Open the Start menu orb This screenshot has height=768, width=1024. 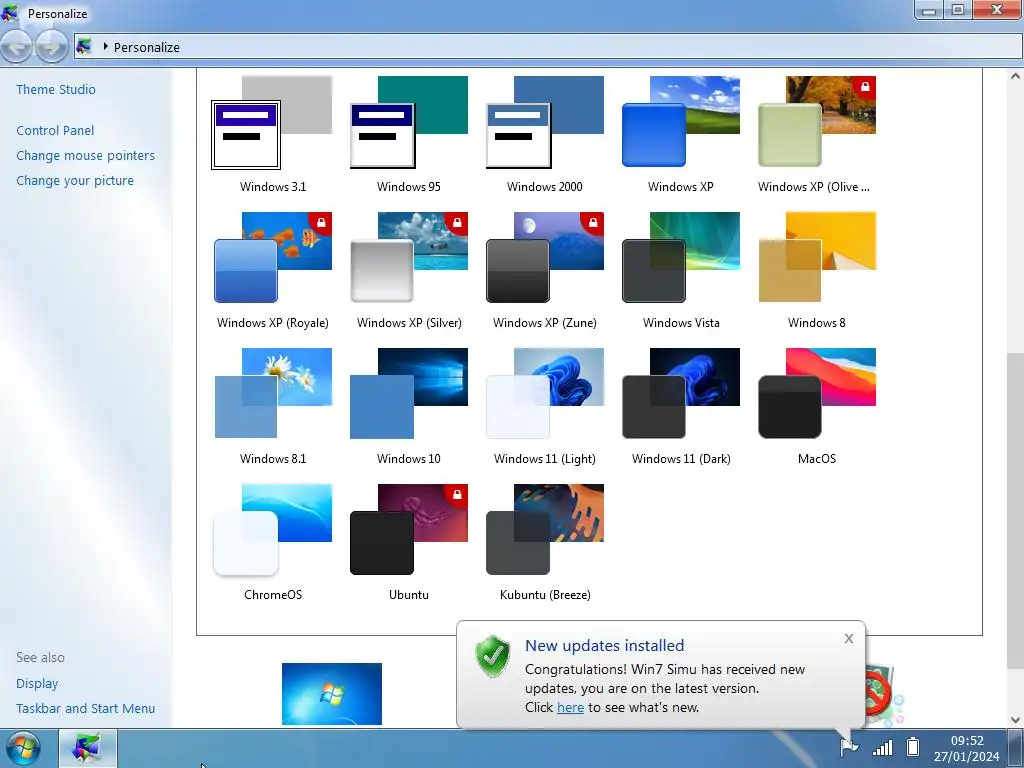click(x=23, y=748)
